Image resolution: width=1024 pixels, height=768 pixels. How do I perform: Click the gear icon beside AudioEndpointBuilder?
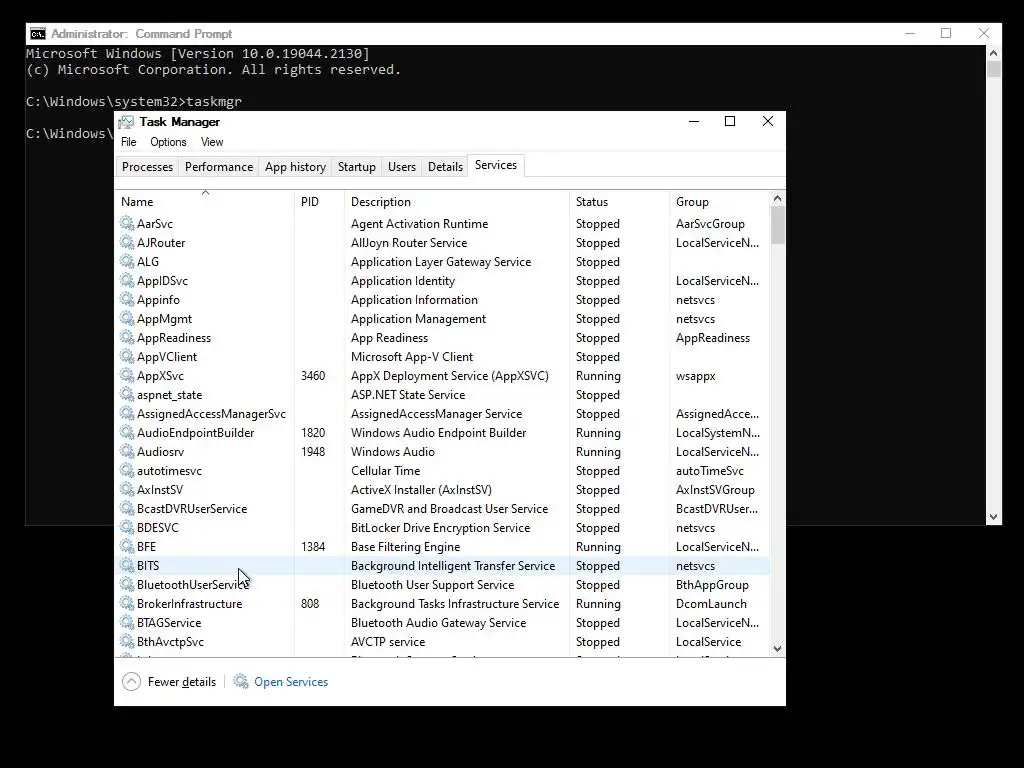click(x=127, y=432)
